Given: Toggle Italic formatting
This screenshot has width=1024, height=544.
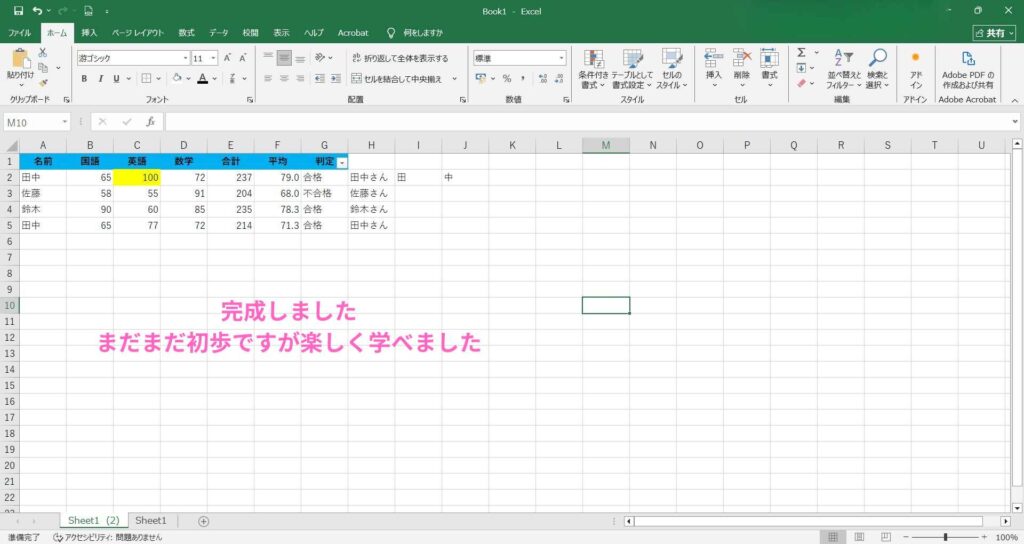Looking at the screenshot, I should pos(101,78).
